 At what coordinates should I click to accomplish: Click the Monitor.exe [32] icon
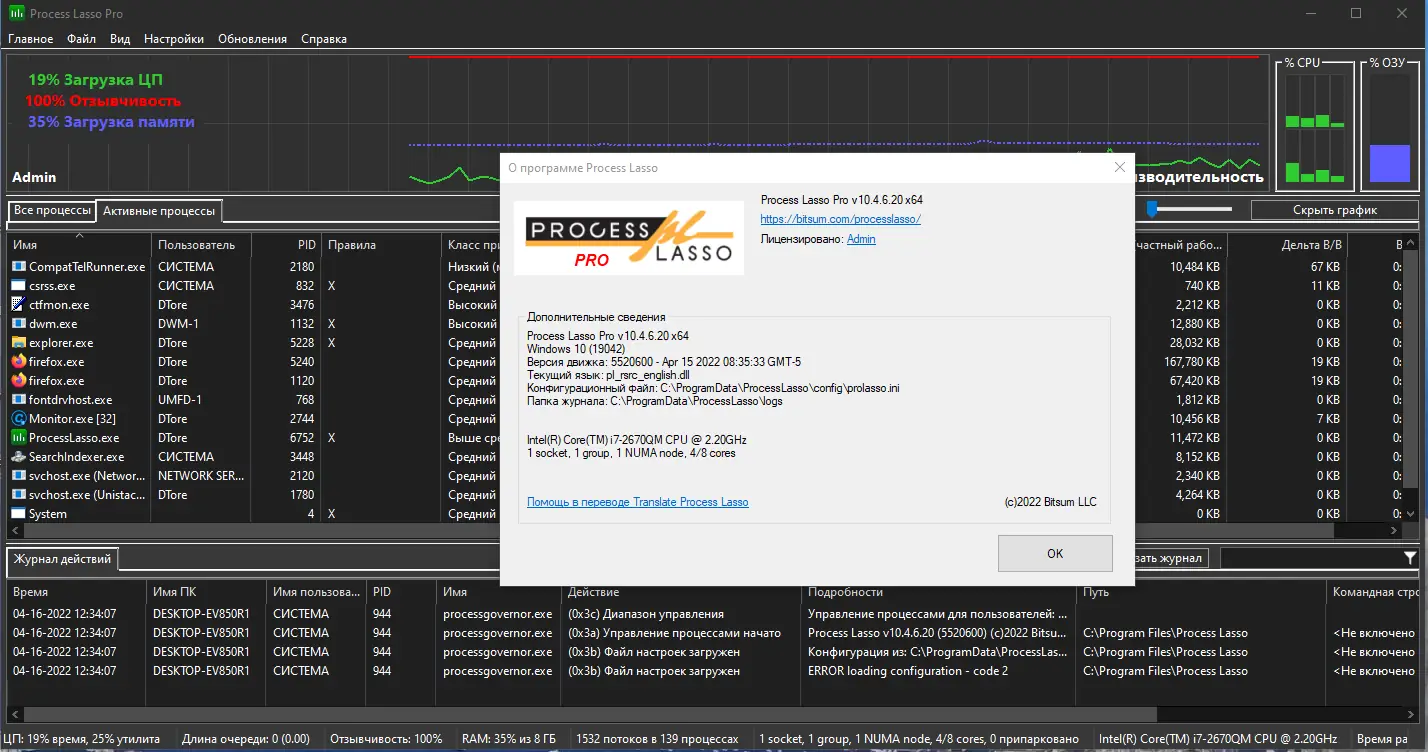pyautogui.click(x=19, y=419)
